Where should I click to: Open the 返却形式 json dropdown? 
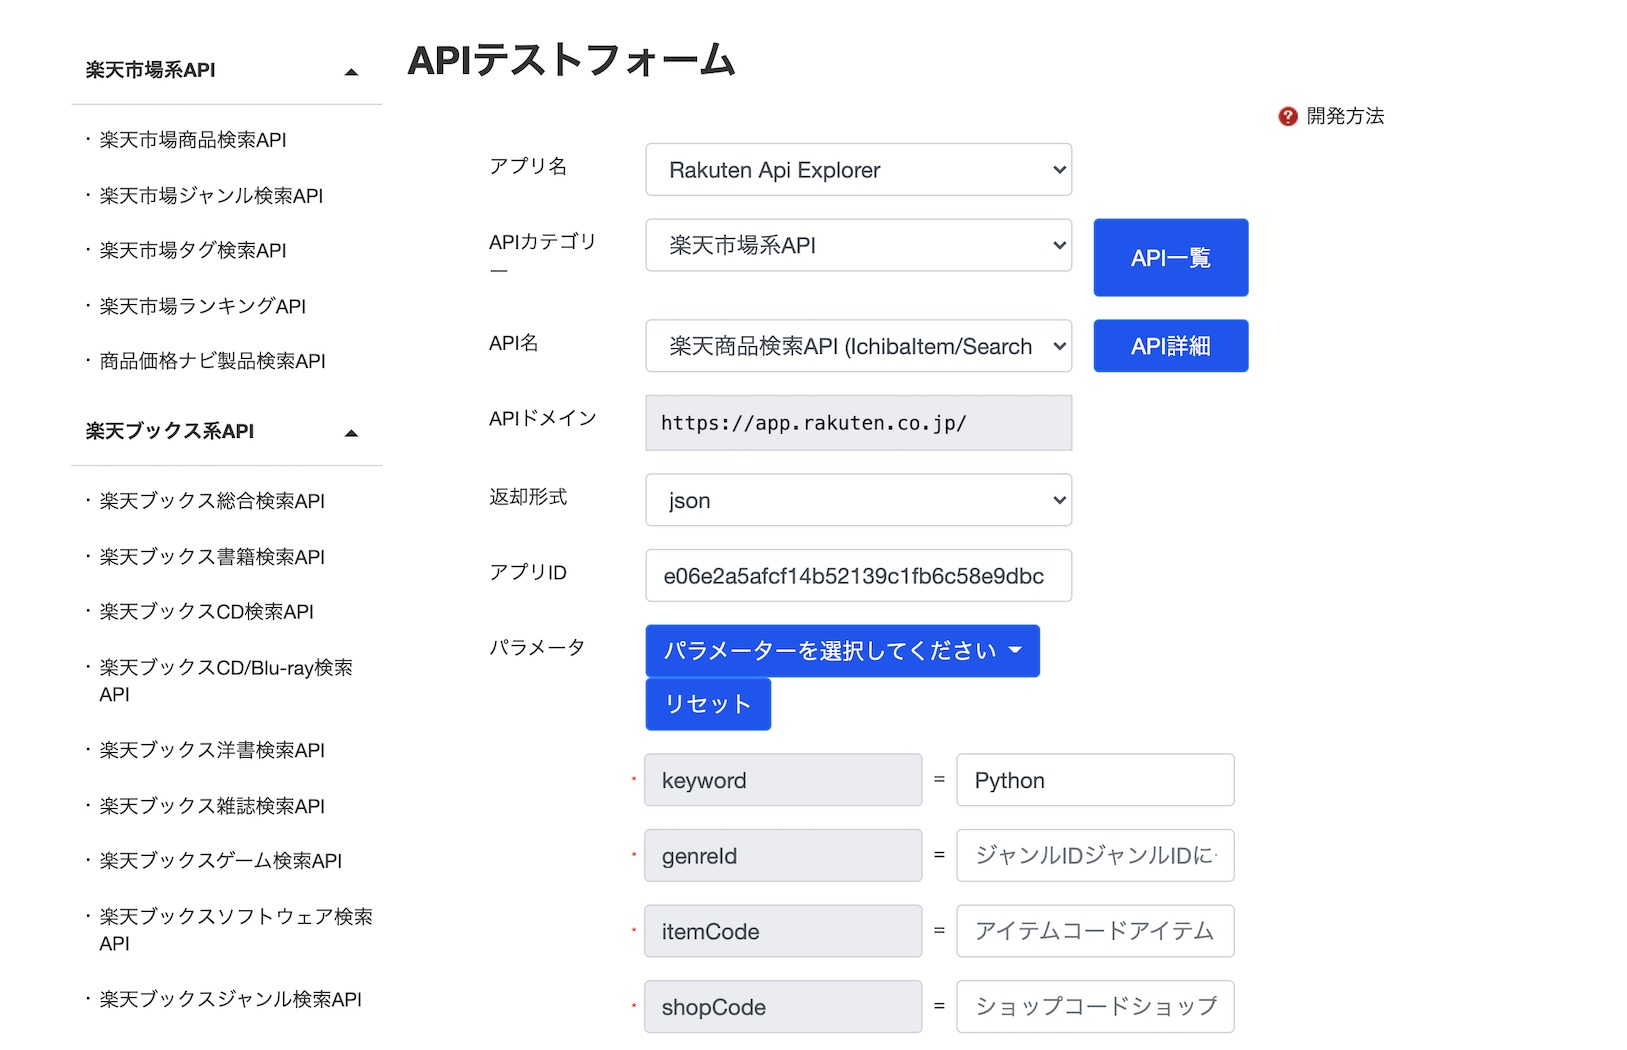(858, 500)
